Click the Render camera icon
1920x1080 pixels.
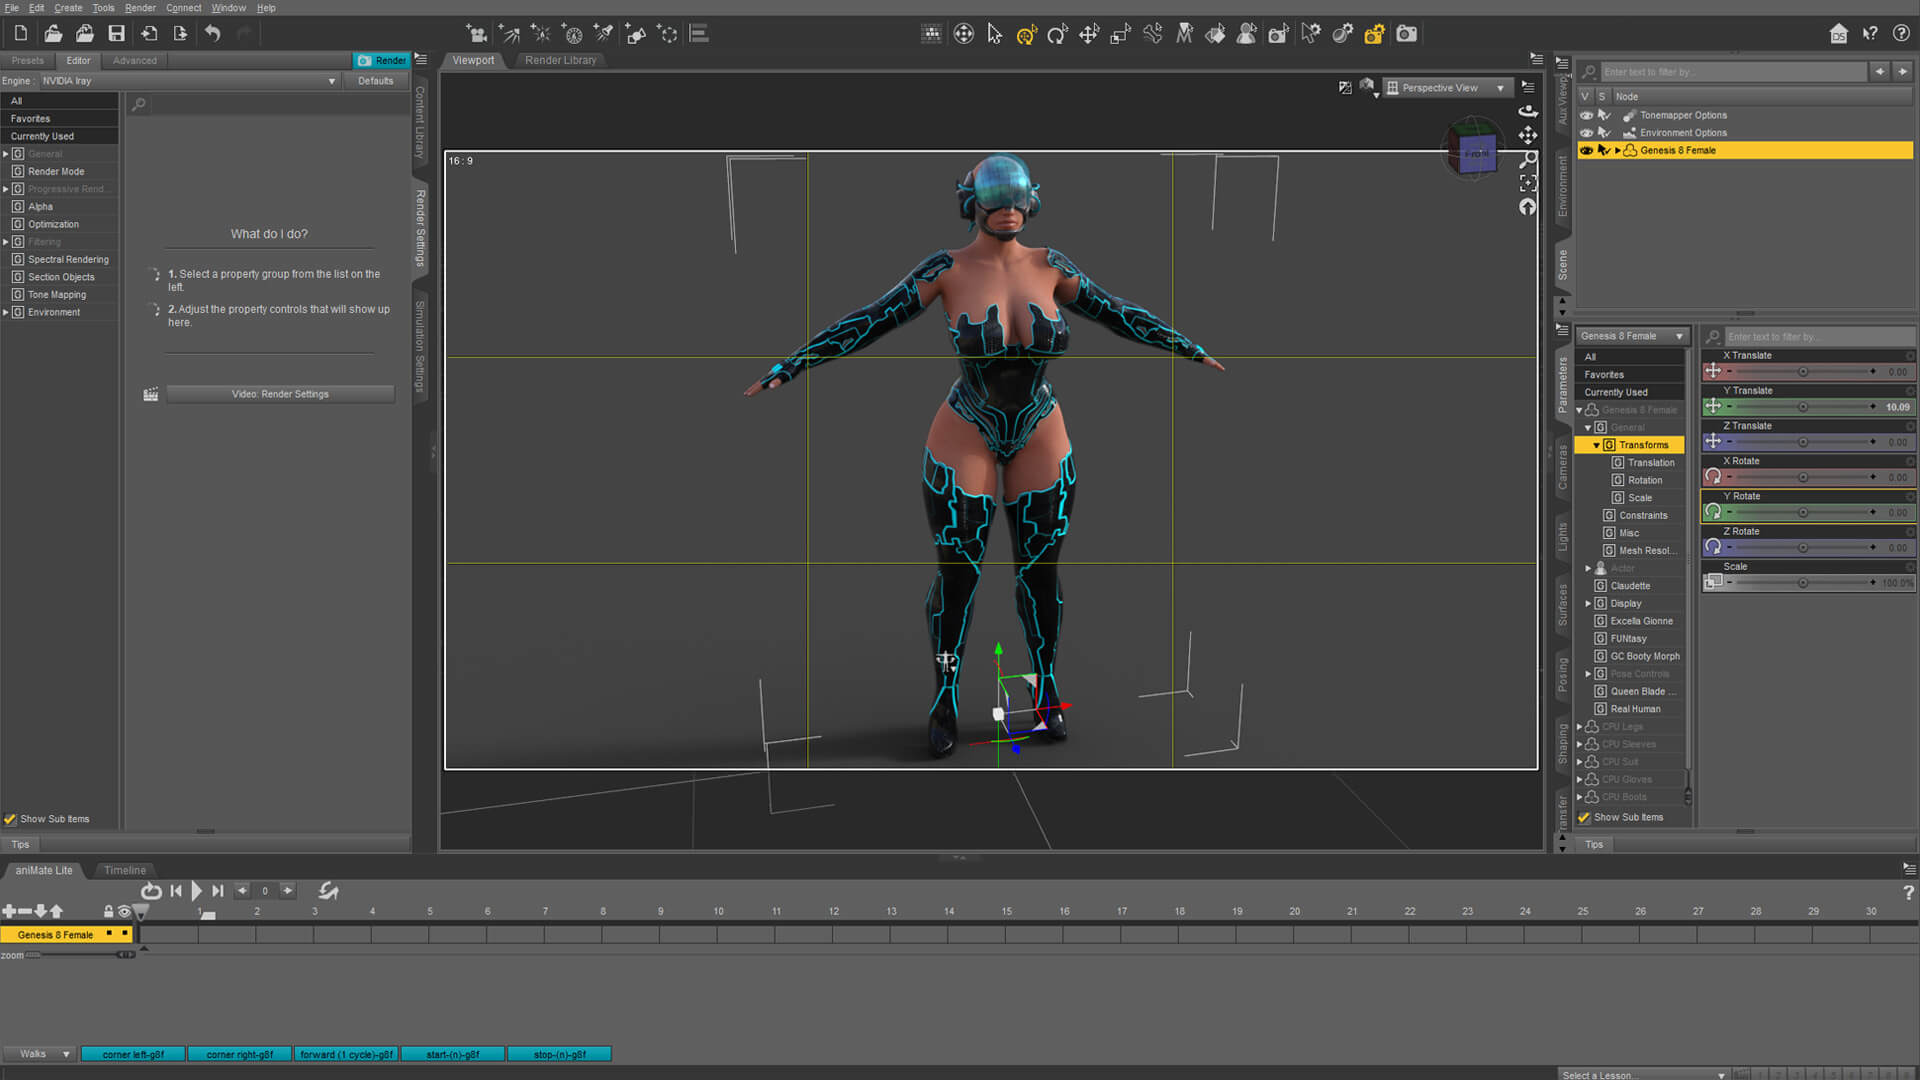point(1406,34)
